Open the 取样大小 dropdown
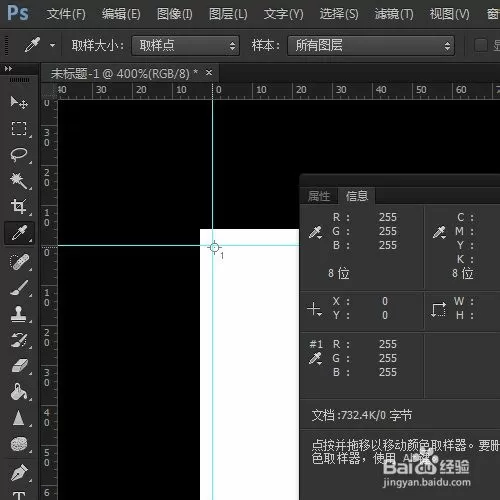This screenshot has width=500, height=500. (x=185, y=45)
